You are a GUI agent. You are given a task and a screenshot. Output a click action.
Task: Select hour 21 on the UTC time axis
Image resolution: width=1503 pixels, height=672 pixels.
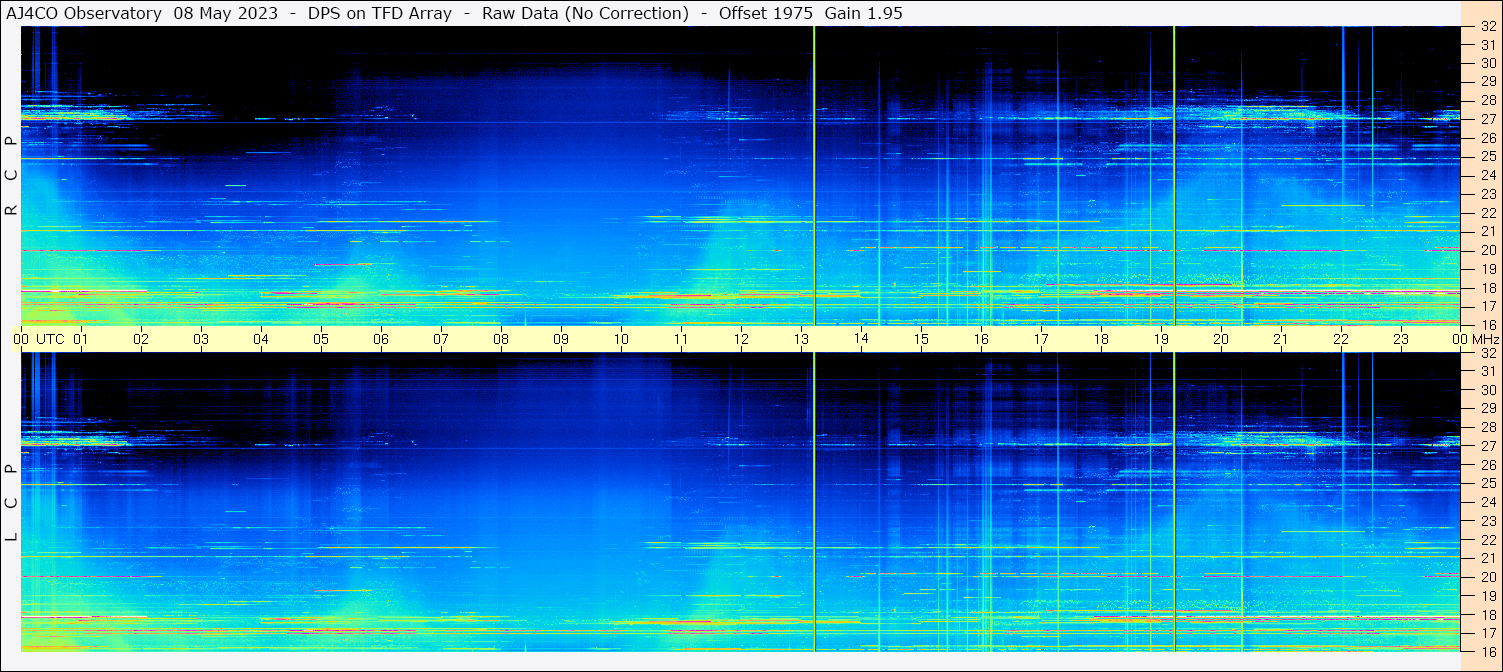pyautogui.click(x=1281, y=339)
